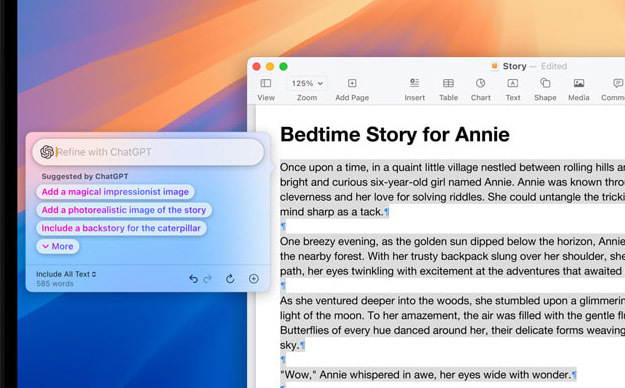
Task: Click the line "Wow," Annie whispered in awe
Action: tap(426, 375)
